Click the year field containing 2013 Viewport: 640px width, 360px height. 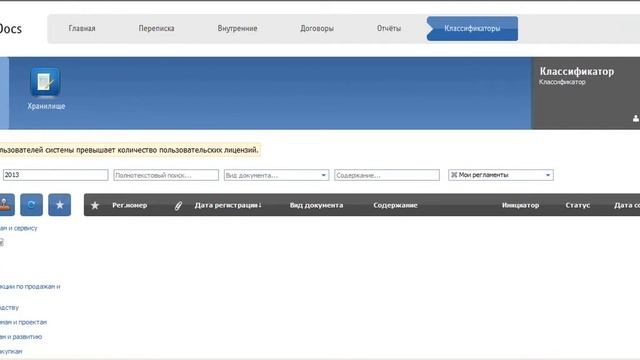click(56, 175)
